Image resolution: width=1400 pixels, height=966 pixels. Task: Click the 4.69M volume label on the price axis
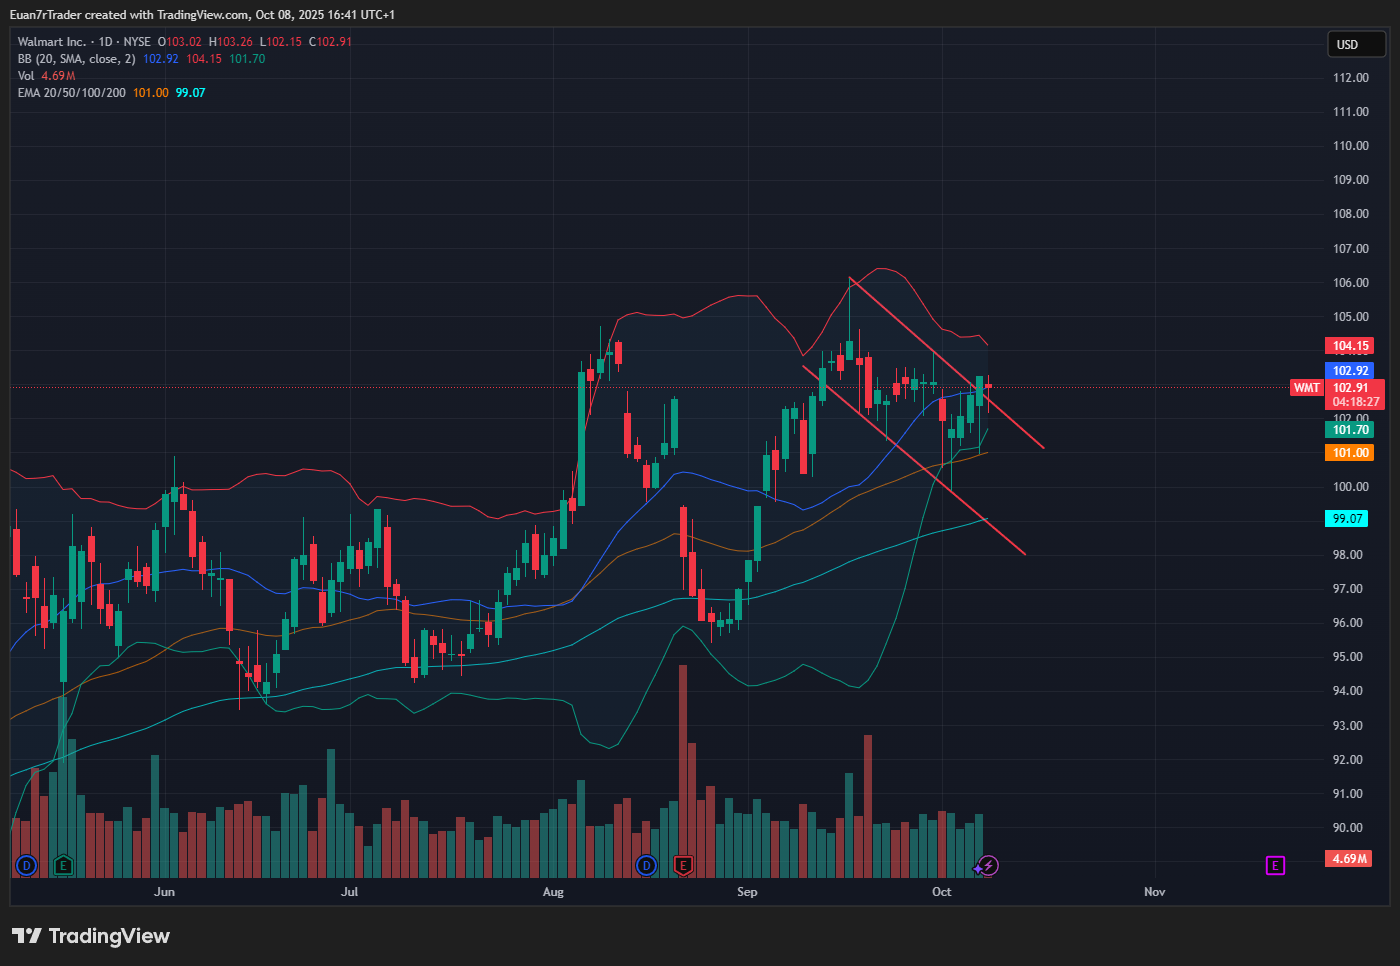click(1349, 859)
